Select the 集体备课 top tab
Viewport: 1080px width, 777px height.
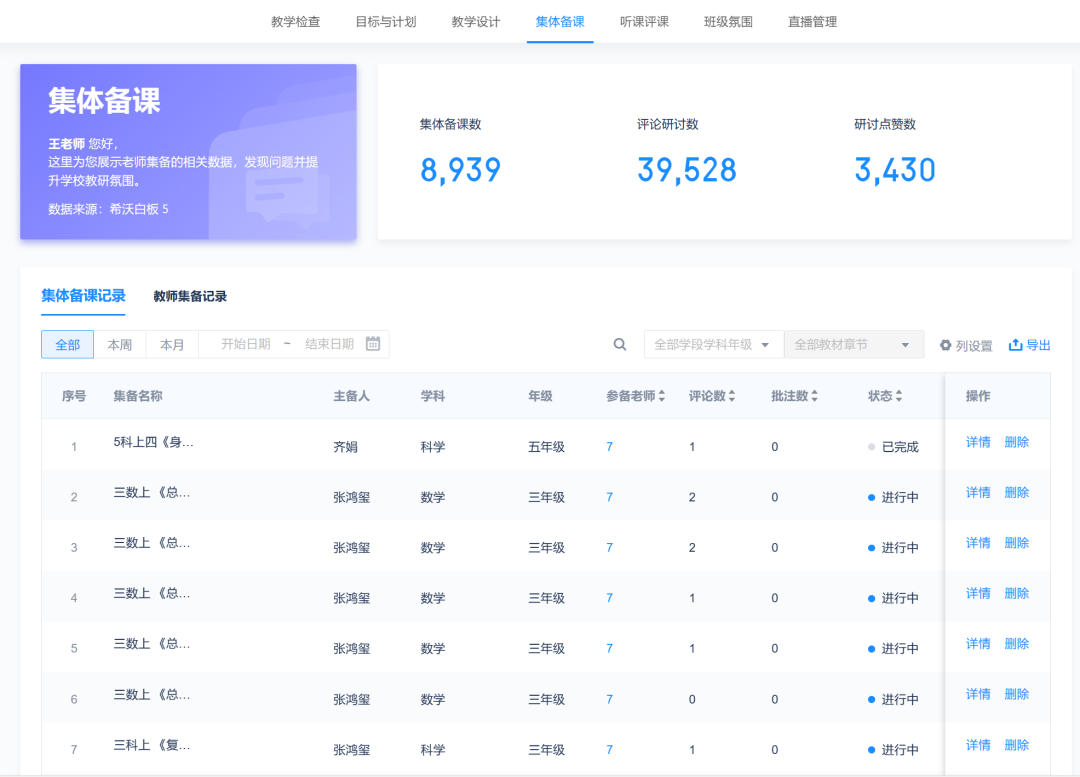[560, 21]
